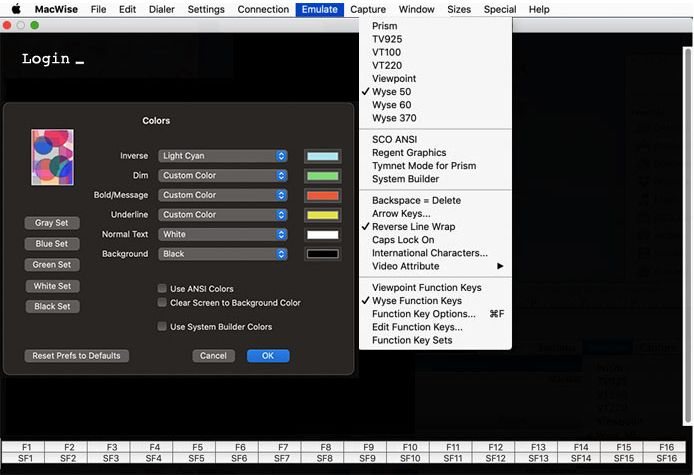Apply the Black Set preset

52,306
